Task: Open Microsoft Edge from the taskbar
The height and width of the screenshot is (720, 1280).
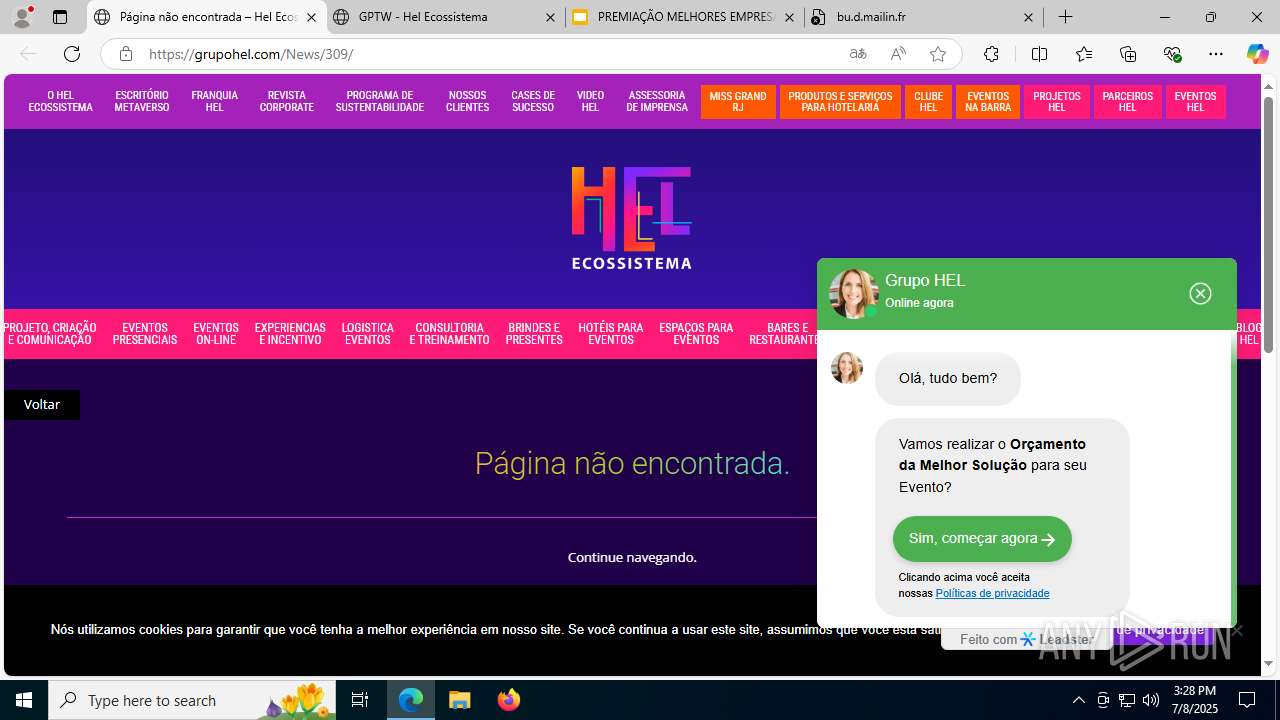Action: pos(411,700)
